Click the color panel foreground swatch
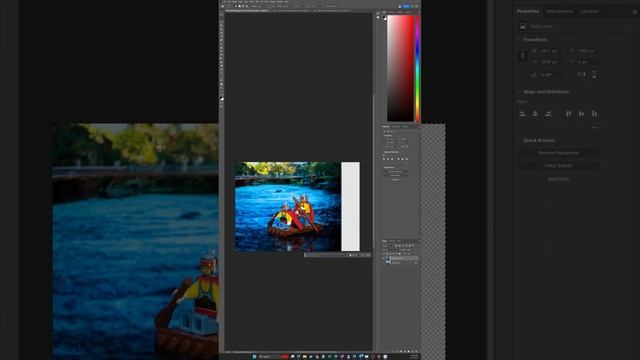This screenshot has width=640, height=360. click(384, 18)
